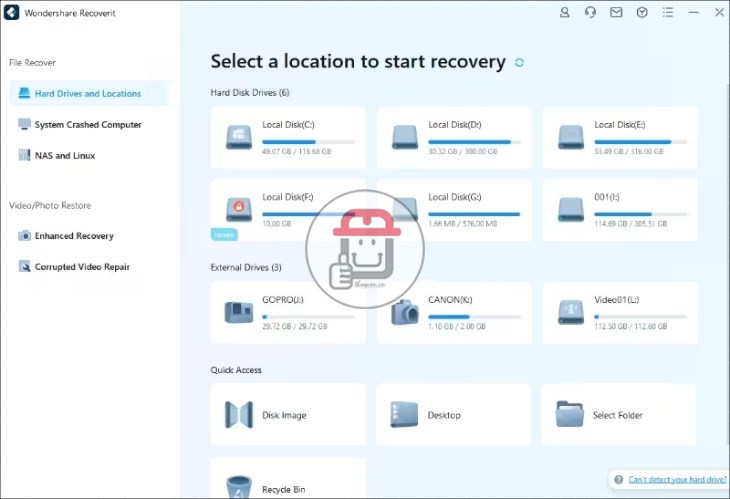Click the Select Folder icon
The height and width of the screenshot is (499, 730).
[569, 414]
